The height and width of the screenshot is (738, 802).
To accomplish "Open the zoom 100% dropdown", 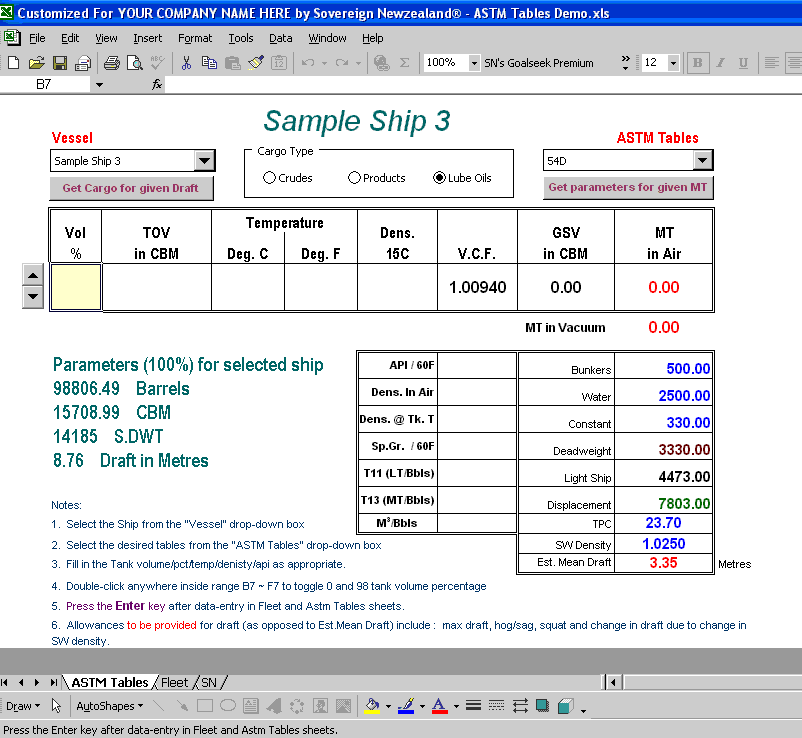I will (x=474, y=63).
